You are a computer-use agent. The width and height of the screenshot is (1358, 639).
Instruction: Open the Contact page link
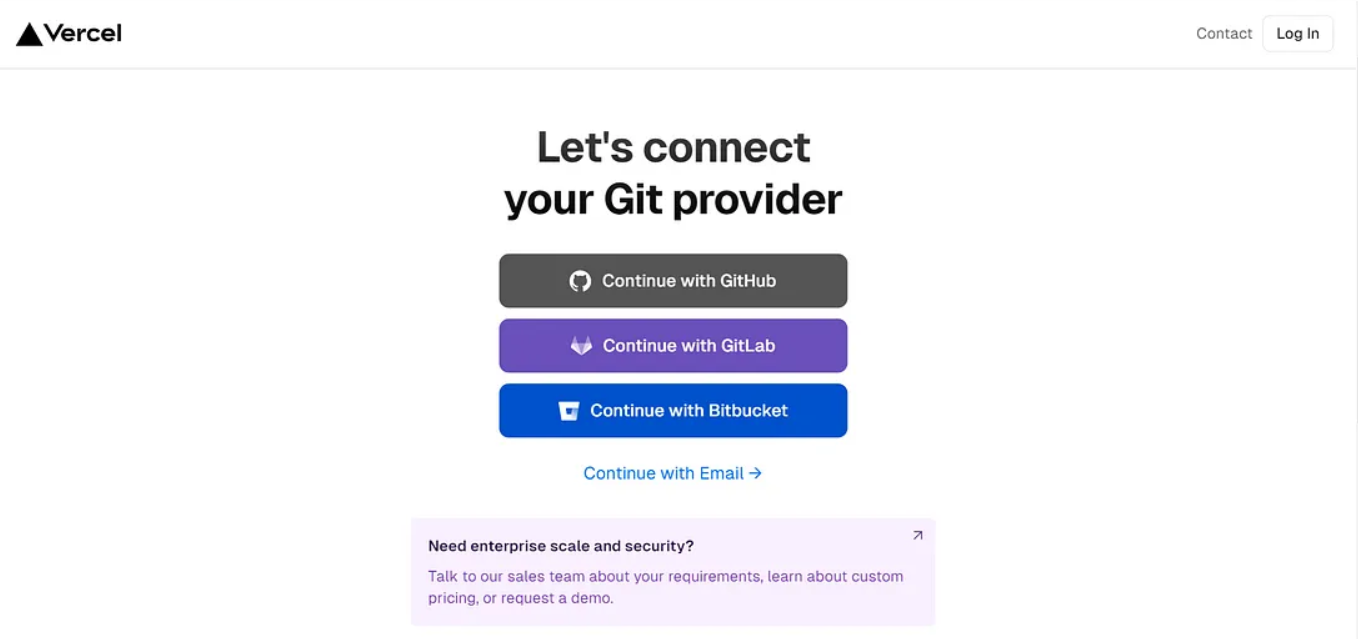click(x=1224, y=33)
